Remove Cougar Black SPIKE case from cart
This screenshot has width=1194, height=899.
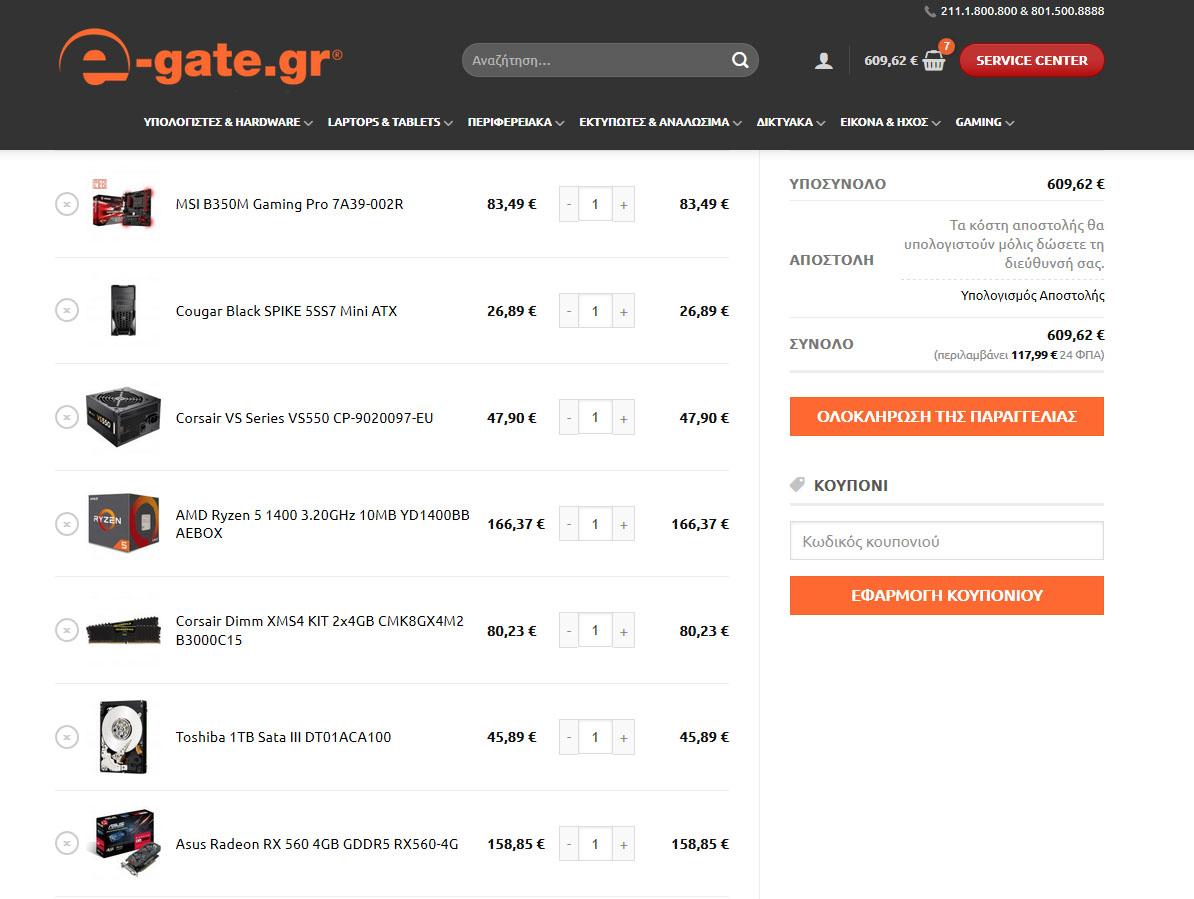point(67,311)
